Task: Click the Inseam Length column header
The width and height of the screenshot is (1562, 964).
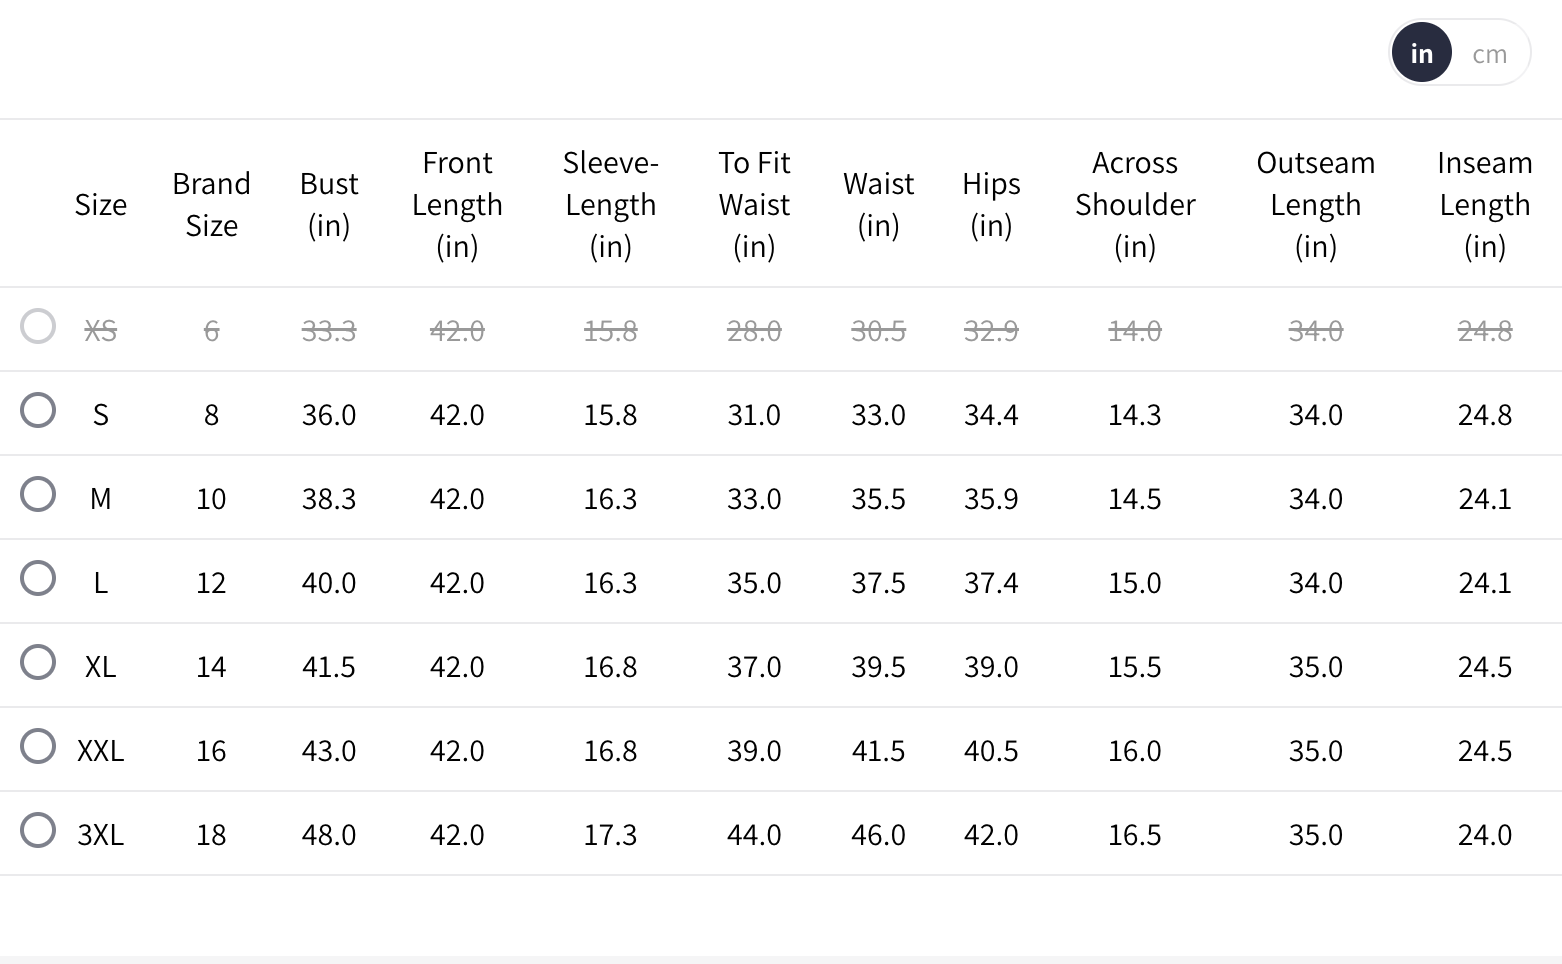Action: (1484, 204)
